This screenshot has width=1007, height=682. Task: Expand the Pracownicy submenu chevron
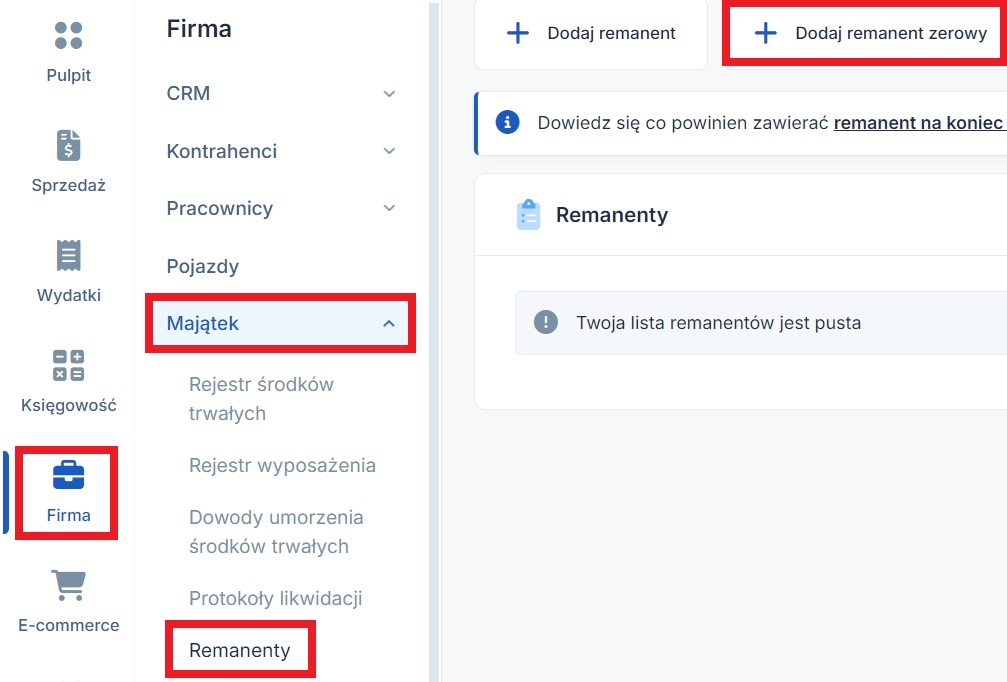(x=389, y=209)
